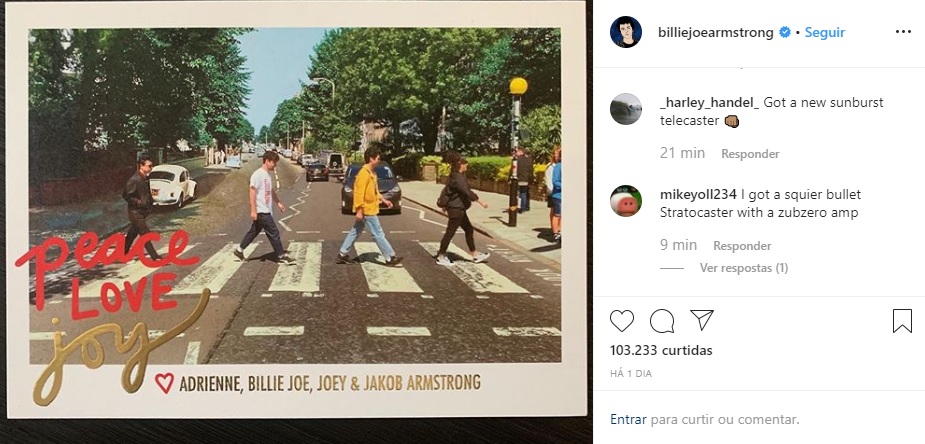Expand Ver respostas (1) replies
The width and height of the screenshot is (925, 444).
(744, 268)
